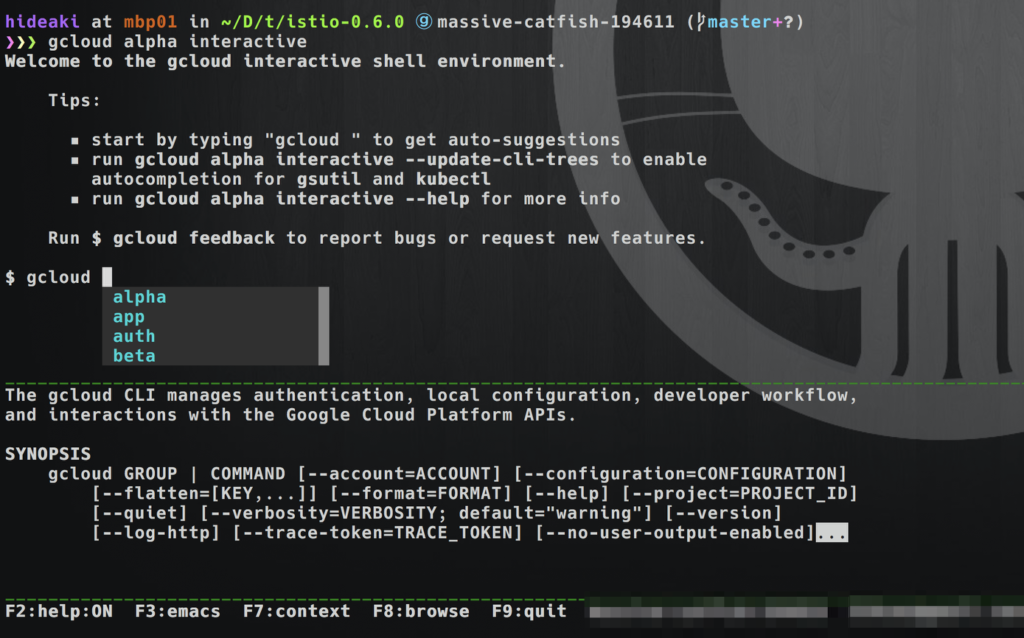Switch editing mode via F3:emacs
The image size is (1024, 638).
coord(178,611)
